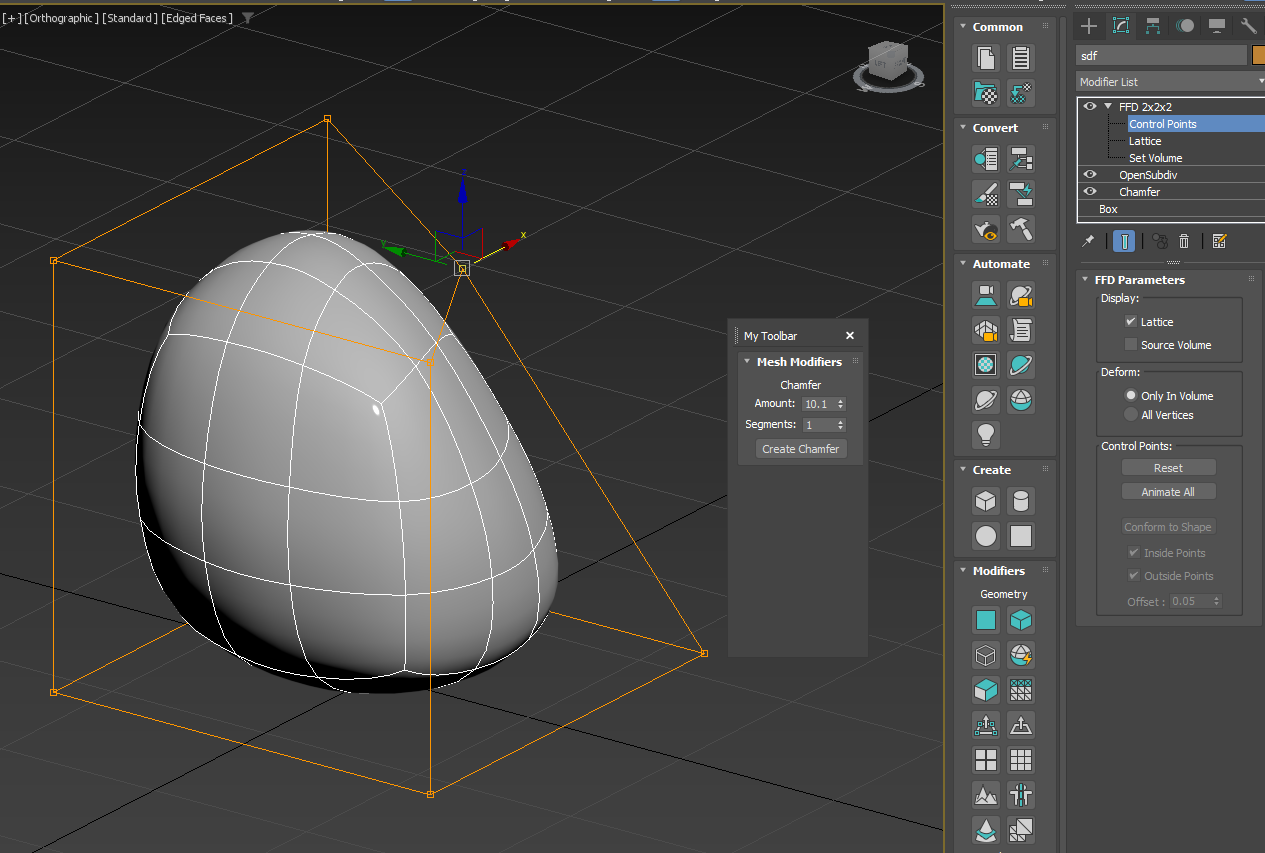Screen dimensions: 1265x853
Task: Click the orange object color swatch
Action: tap(1258, 56)
